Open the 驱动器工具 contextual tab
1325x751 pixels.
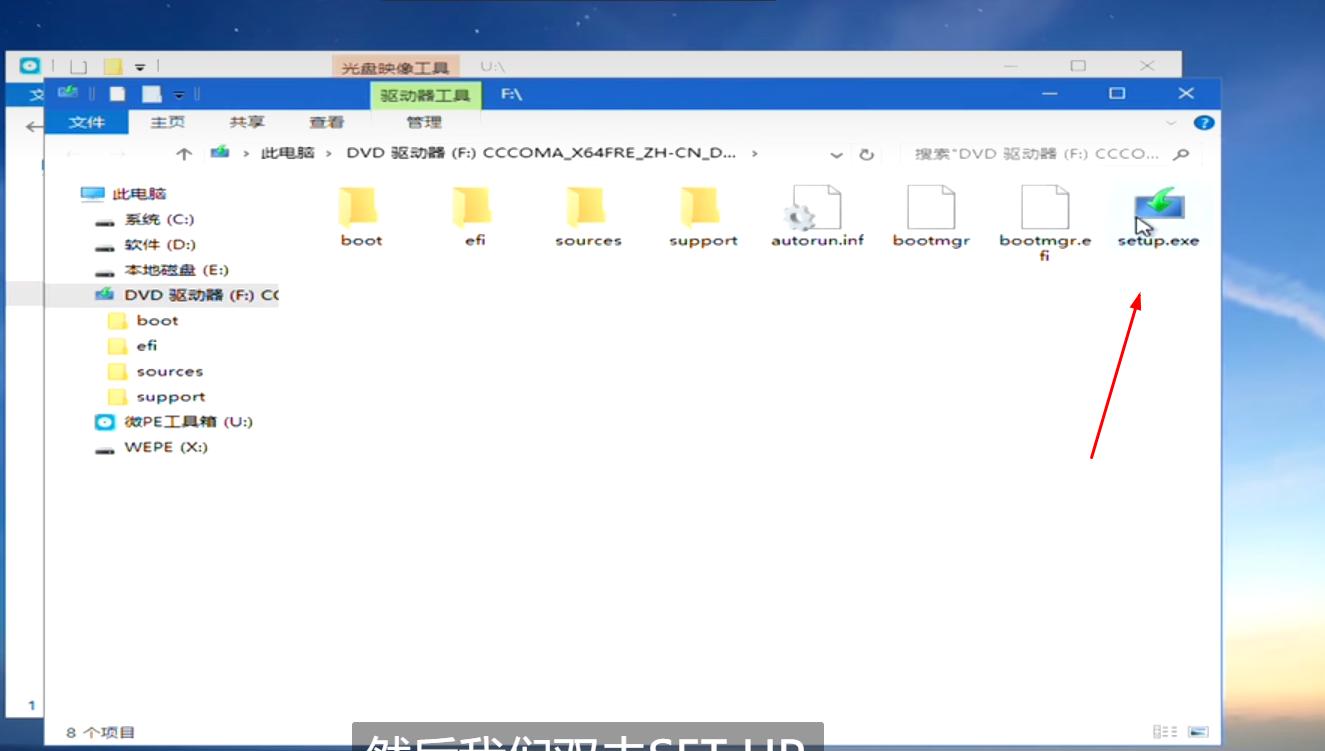[425, 95]
